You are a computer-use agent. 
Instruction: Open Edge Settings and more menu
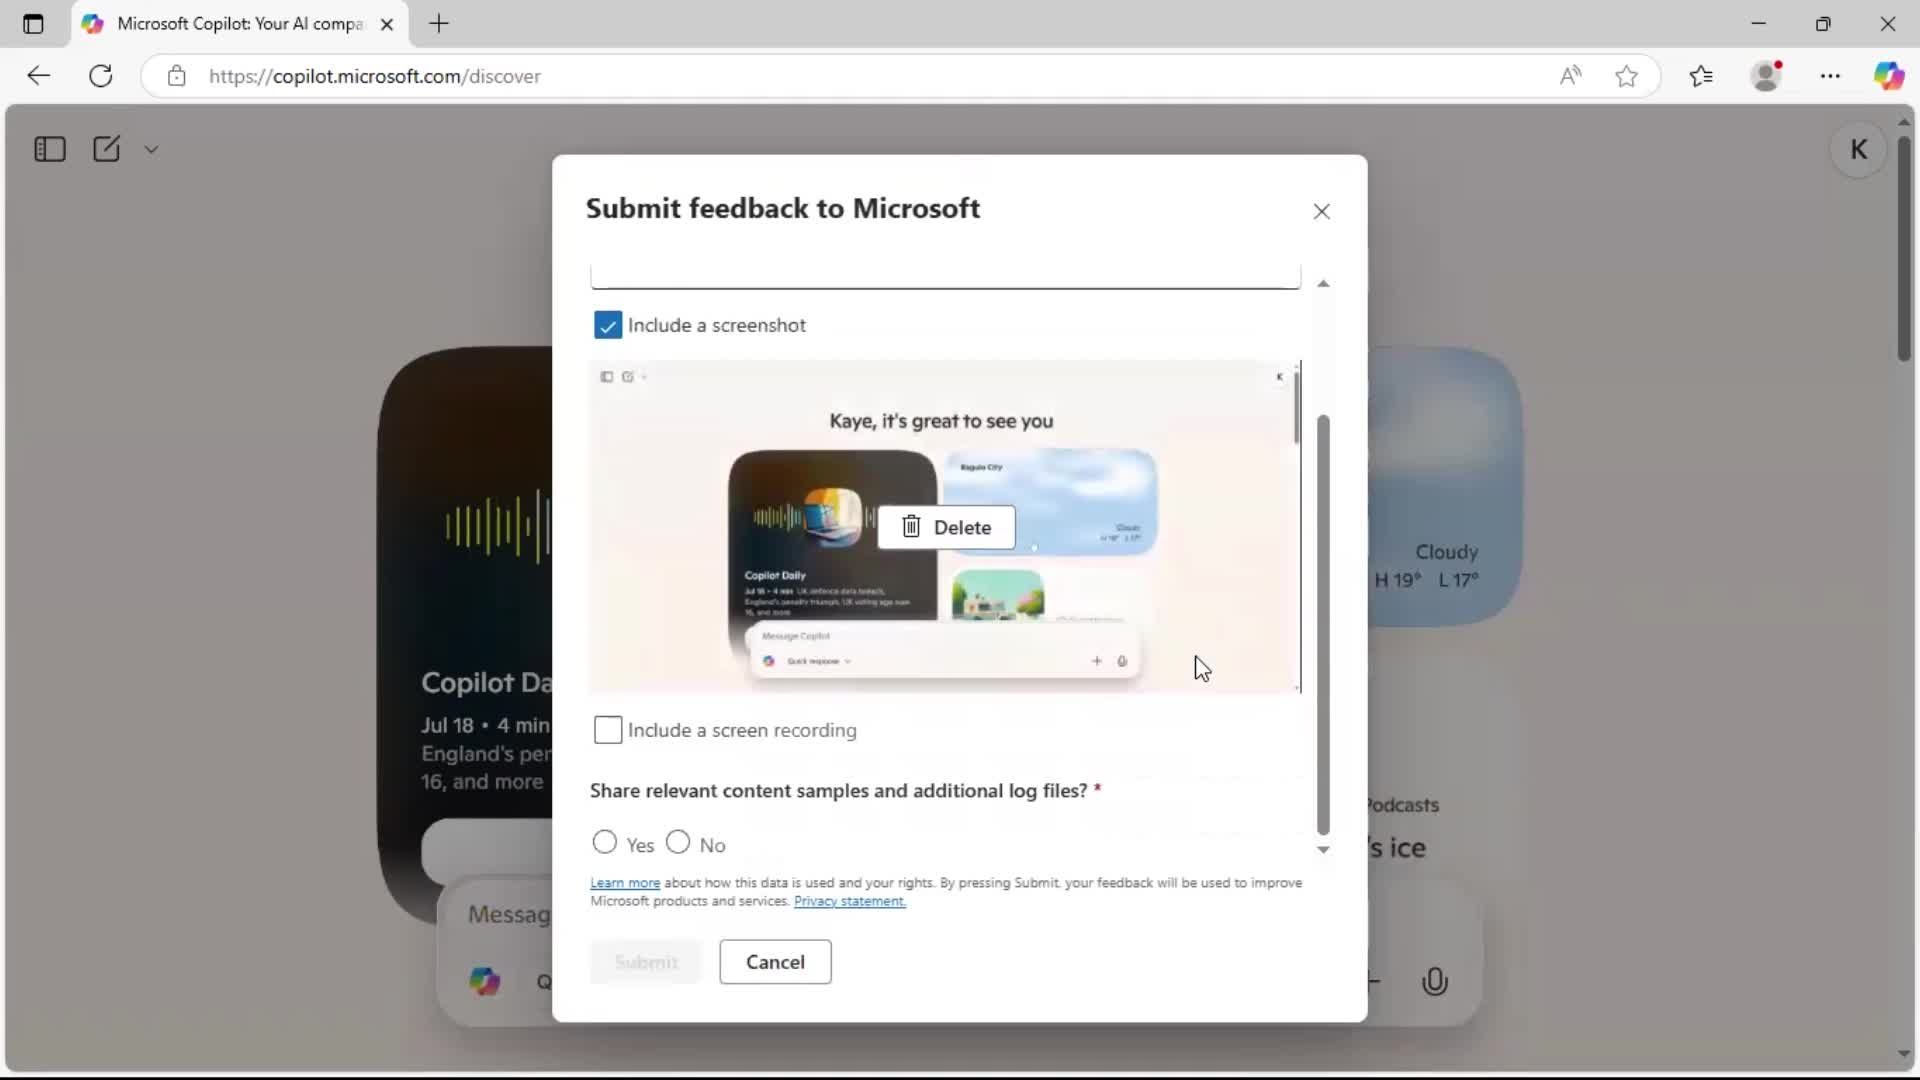pyautogui.click(x=1830, y=76)
